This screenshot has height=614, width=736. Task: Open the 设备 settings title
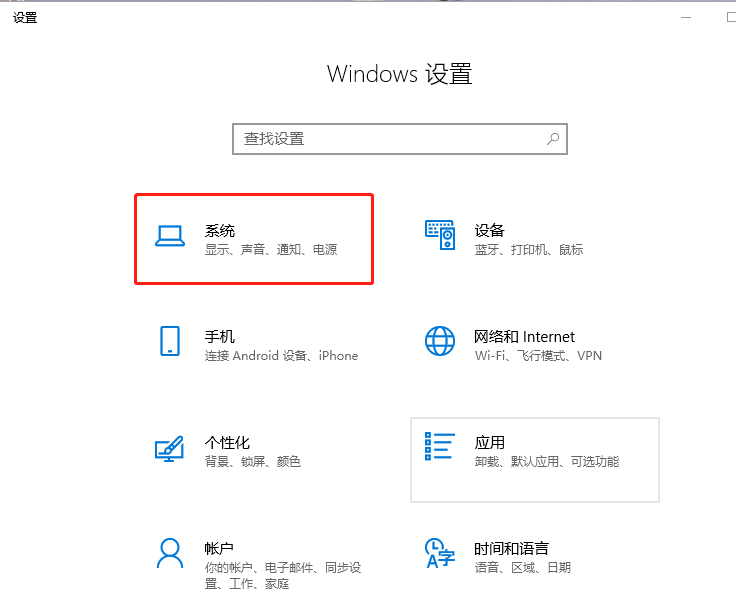coord(490,230)
